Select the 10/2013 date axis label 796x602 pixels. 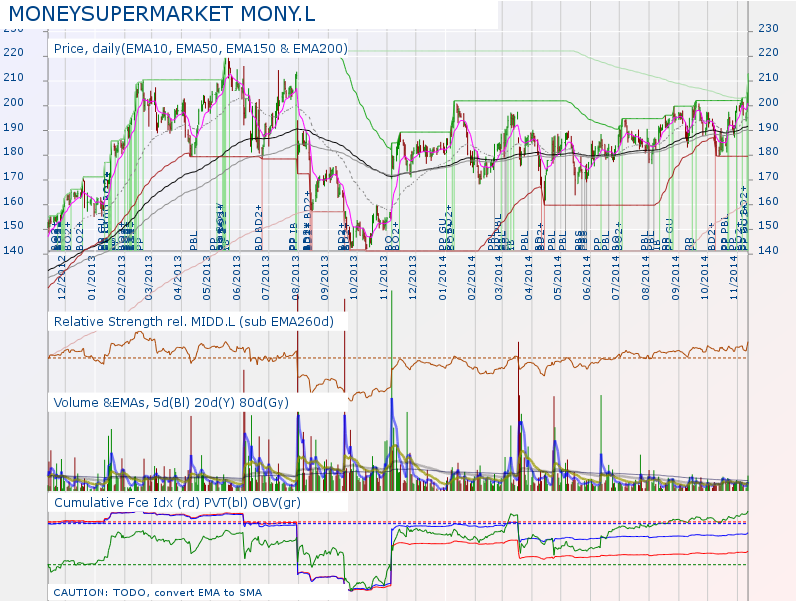353,278
